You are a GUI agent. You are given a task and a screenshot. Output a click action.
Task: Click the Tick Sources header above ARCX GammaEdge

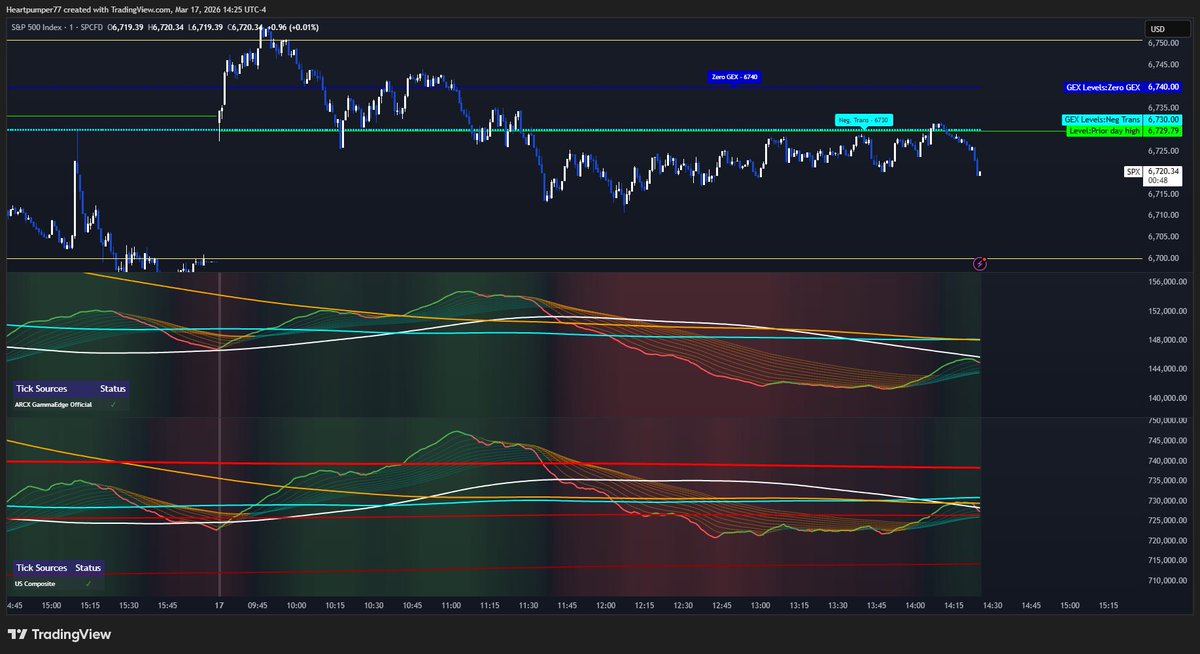pos(40,388)
